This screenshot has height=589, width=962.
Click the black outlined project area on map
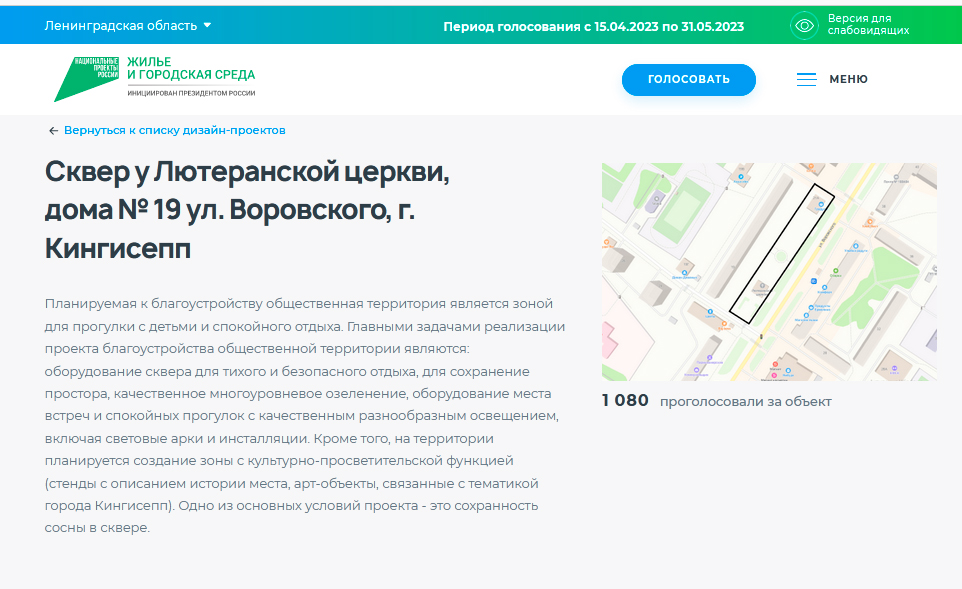coord(780,254)
